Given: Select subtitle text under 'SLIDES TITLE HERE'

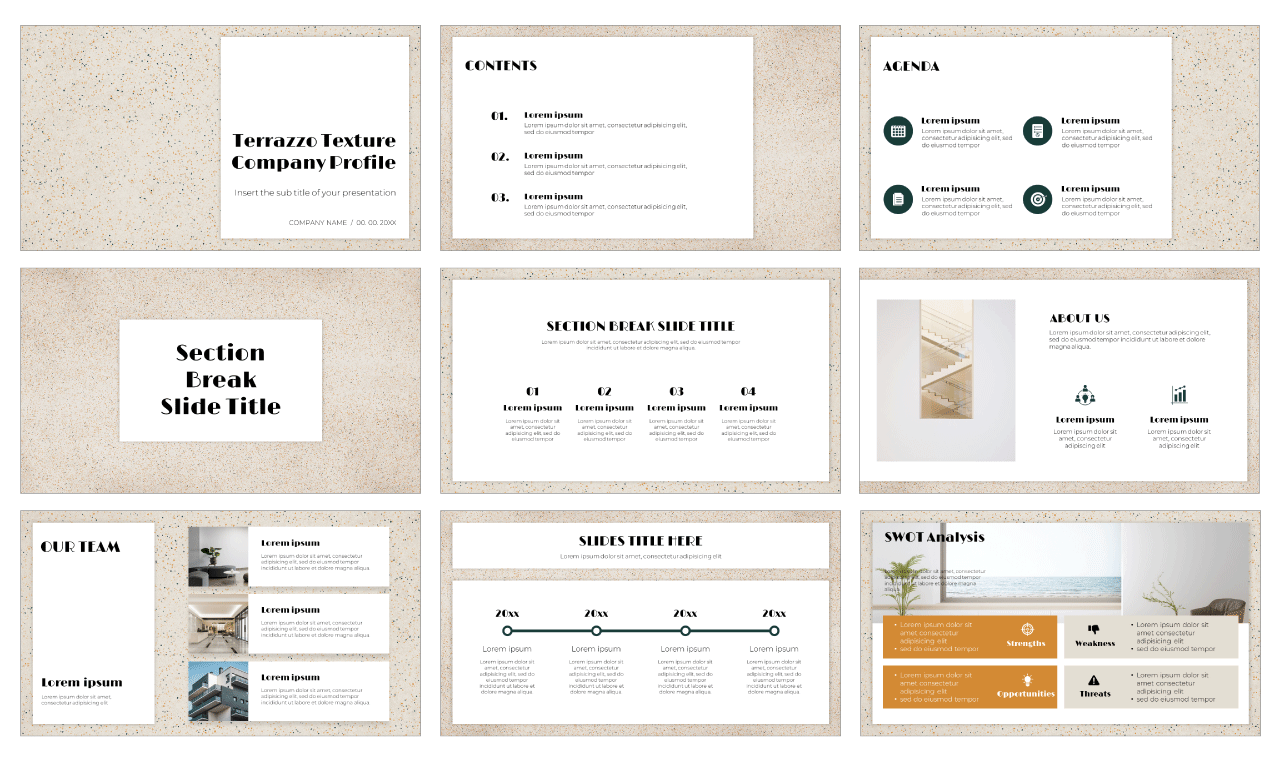Looking at the screenshot, I should [x=640, y=556].
